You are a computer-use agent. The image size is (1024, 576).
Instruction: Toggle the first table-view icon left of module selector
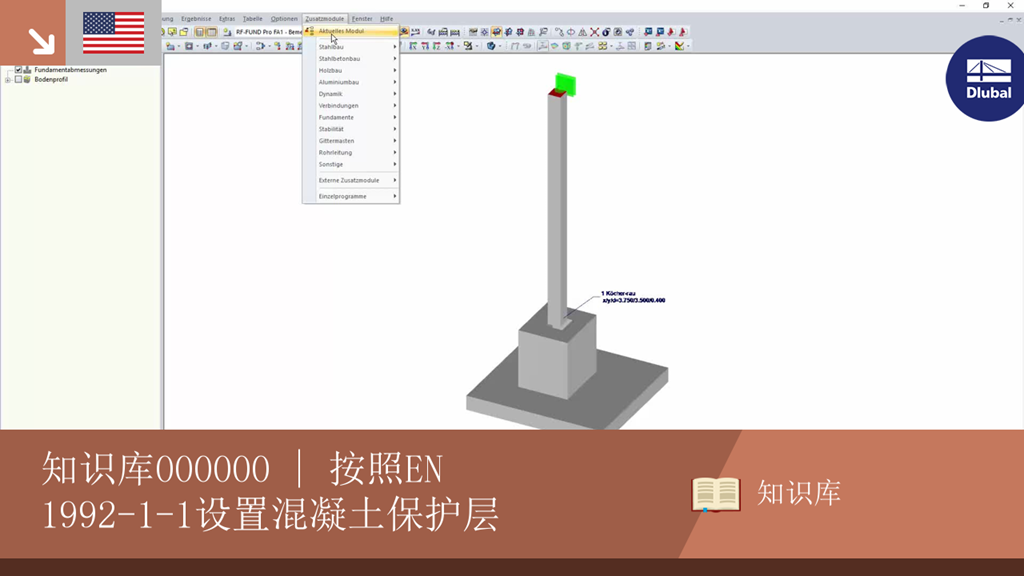pos(199,32)
